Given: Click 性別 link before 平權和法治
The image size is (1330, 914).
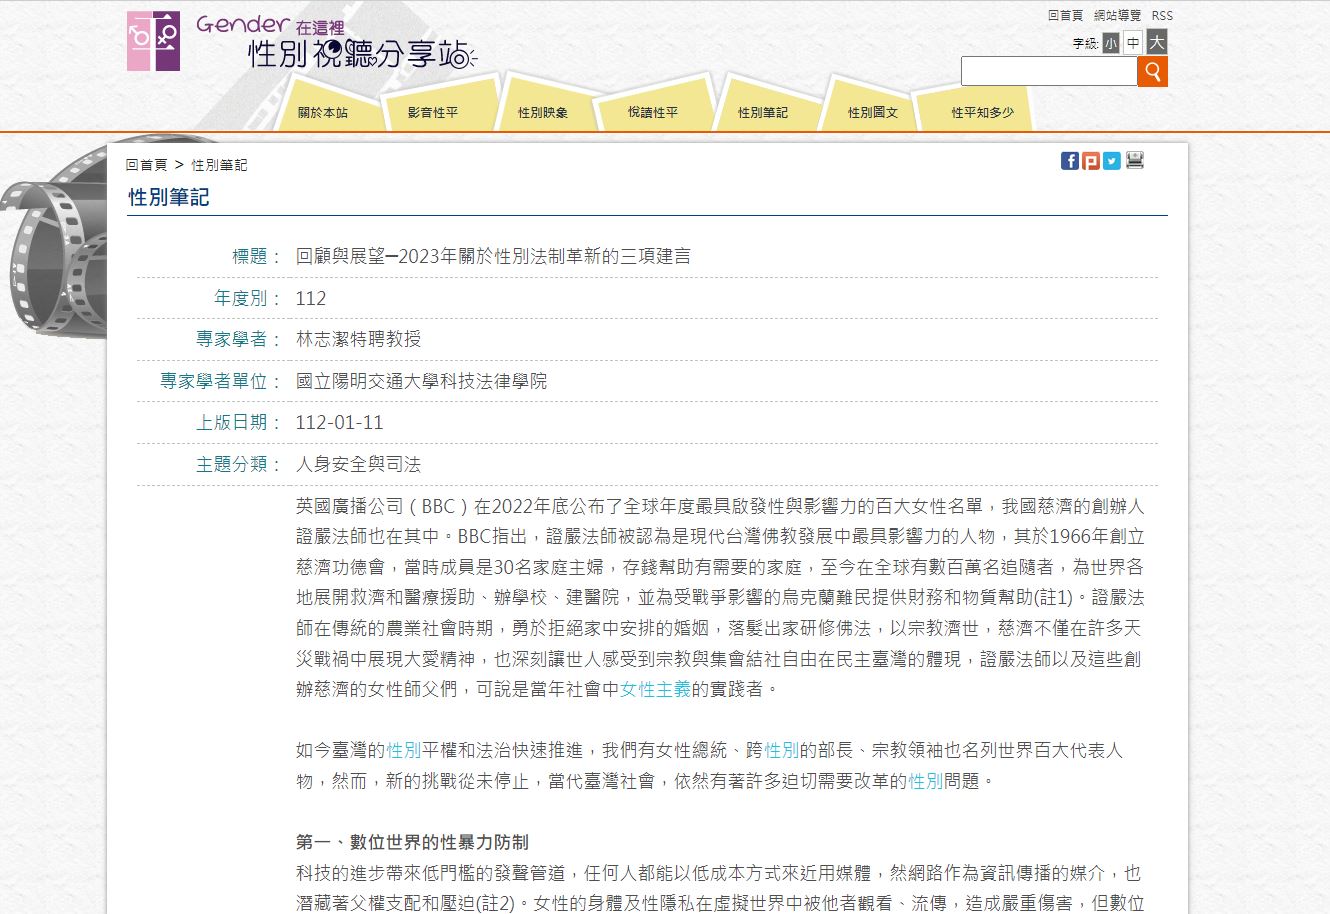Looking at the screenshot, I should click(x=404, y=750).
